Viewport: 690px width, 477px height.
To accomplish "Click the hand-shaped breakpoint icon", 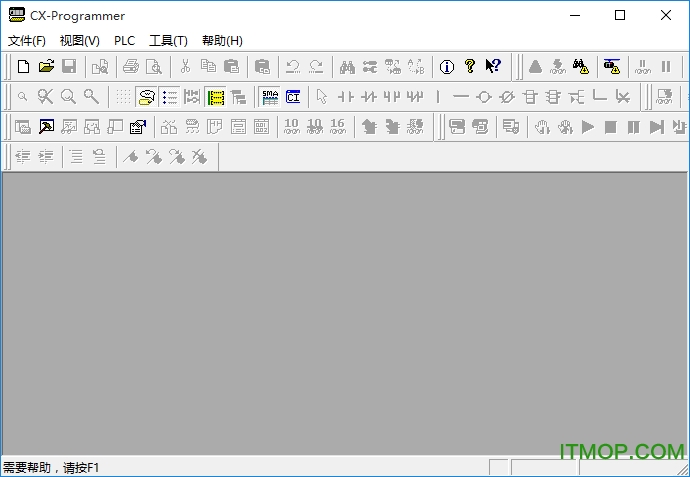I will pyautogui.click(x=542, y=127).
